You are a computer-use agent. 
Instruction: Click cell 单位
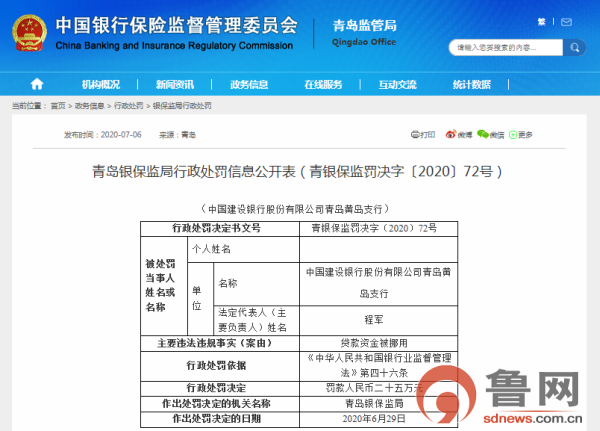tap(201, 299)
